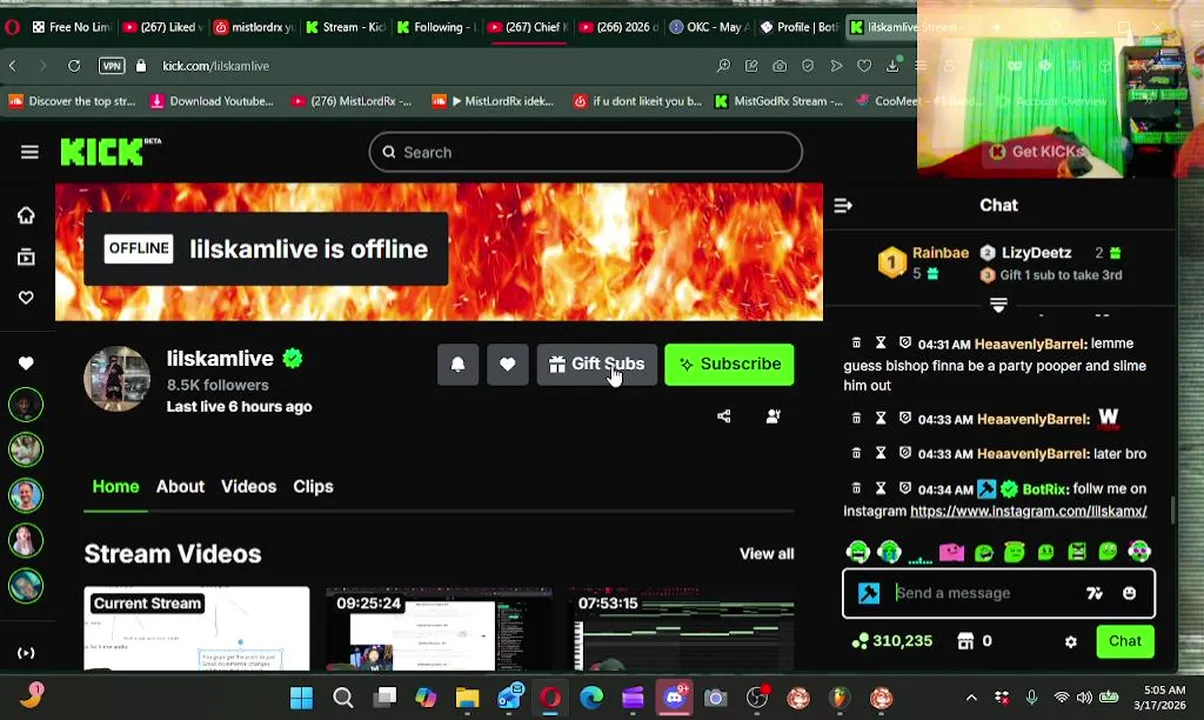Open the Following heart outline sidebar icon

pyautogui.click(x=26, y=298)
